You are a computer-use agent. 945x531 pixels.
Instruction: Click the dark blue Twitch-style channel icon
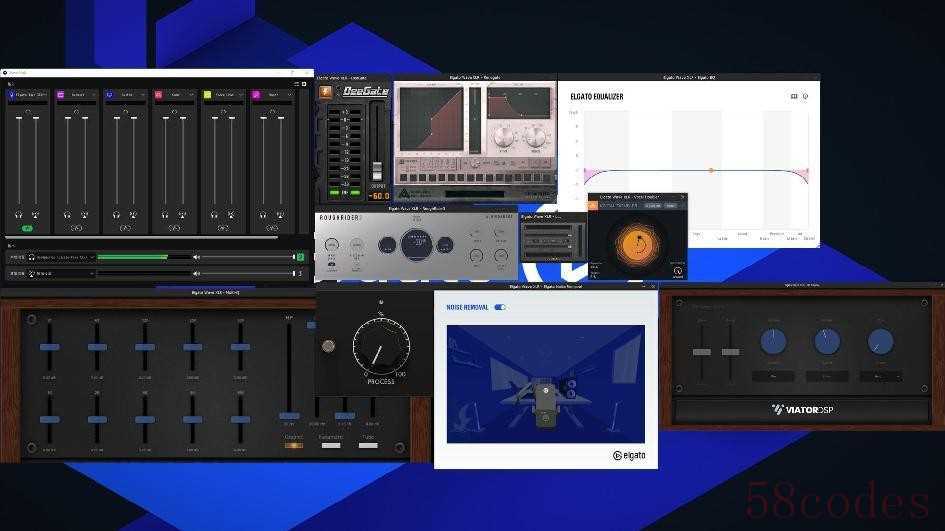pyautogui.click(x=109, y=95)
